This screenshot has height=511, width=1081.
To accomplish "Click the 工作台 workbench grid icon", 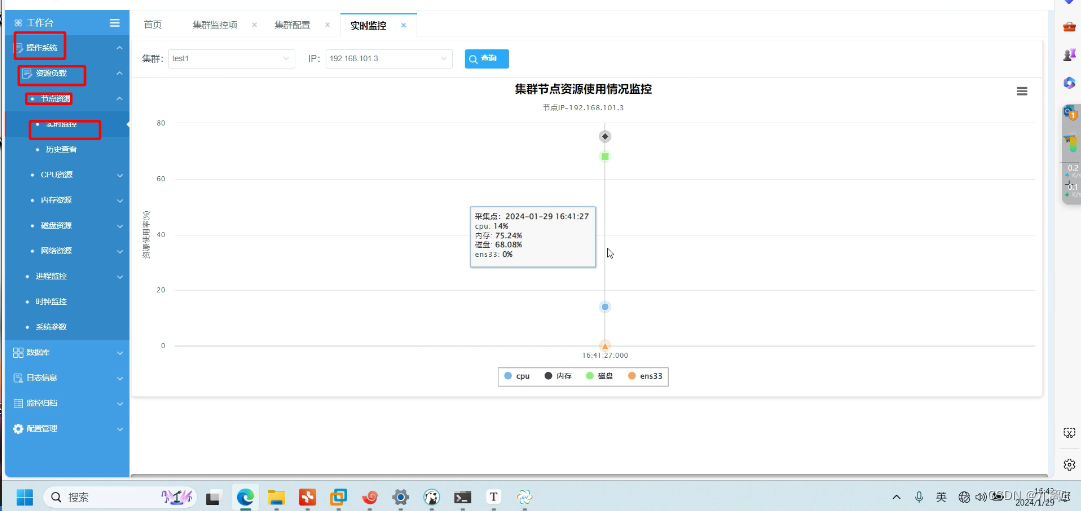I will (19, 23).
